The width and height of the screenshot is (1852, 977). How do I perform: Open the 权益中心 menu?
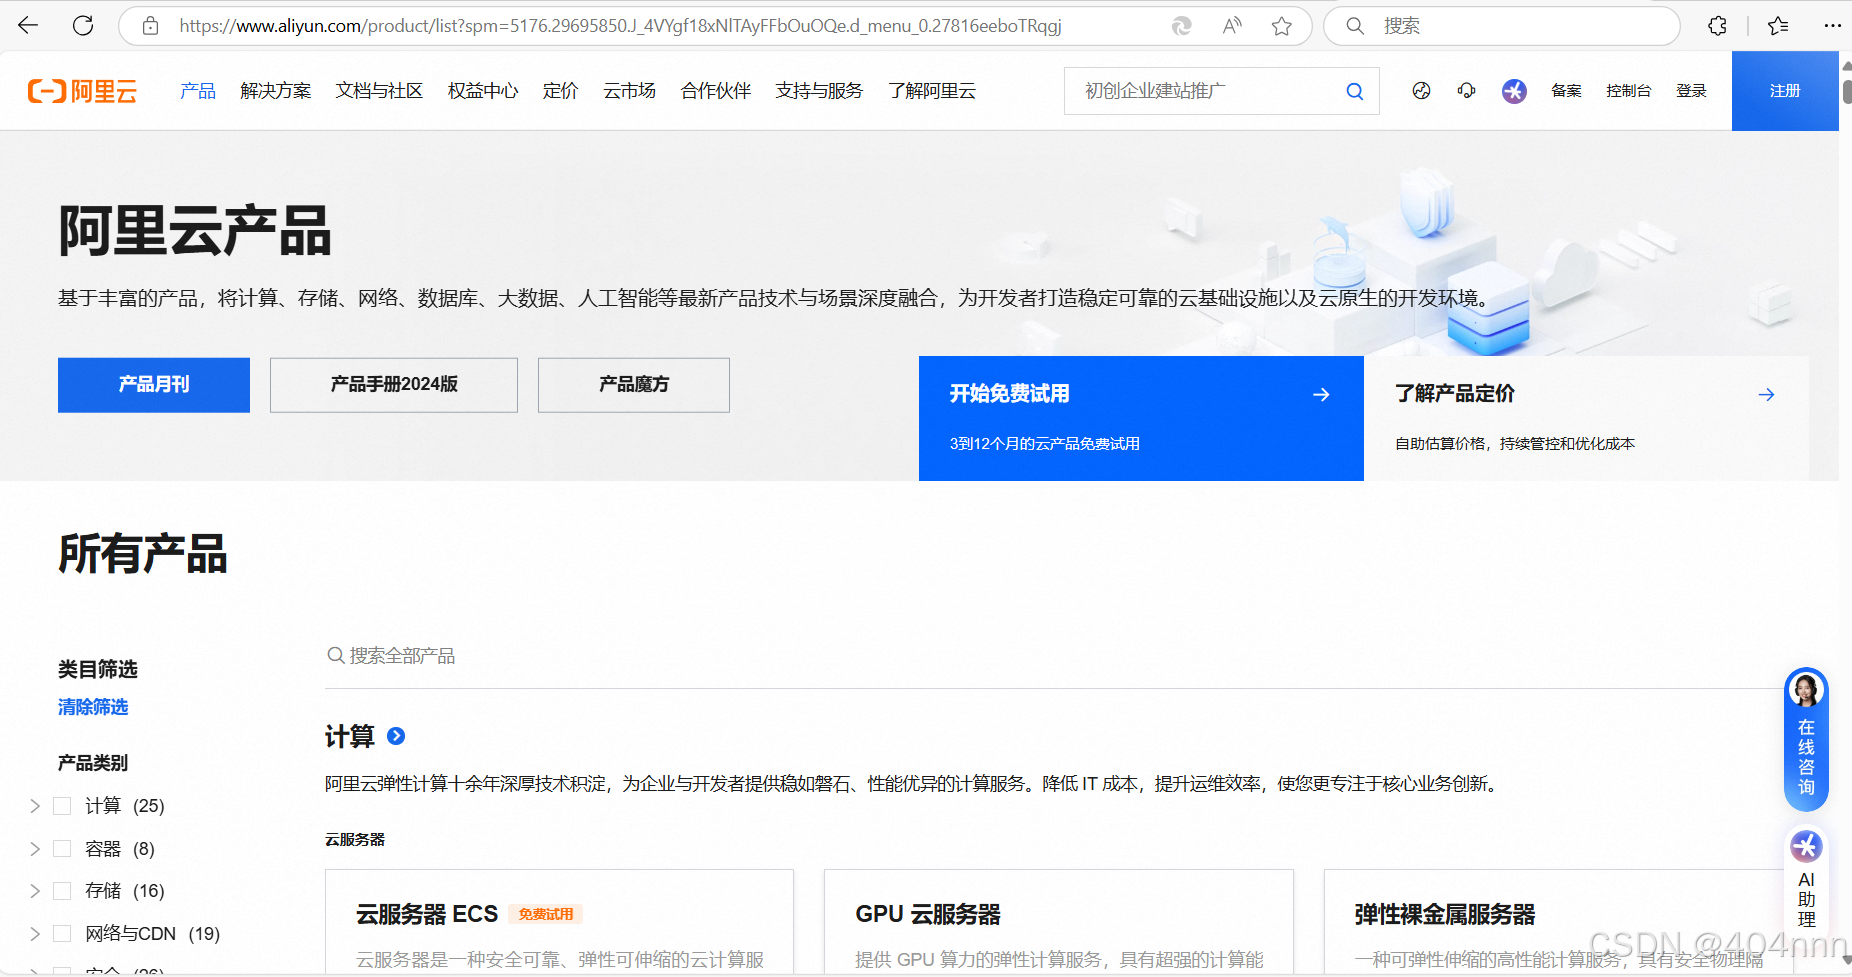tap(483, 91)
